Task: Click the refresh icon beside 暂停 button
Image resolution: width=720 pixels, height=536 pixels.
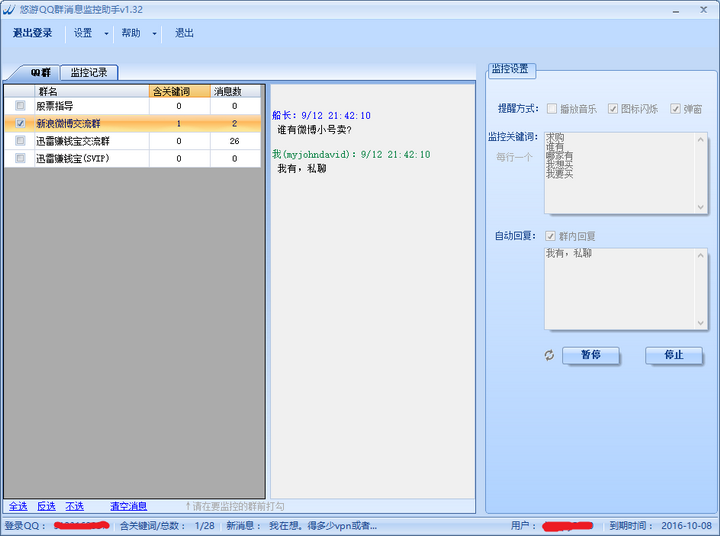Action: click(x=549, y=355)
